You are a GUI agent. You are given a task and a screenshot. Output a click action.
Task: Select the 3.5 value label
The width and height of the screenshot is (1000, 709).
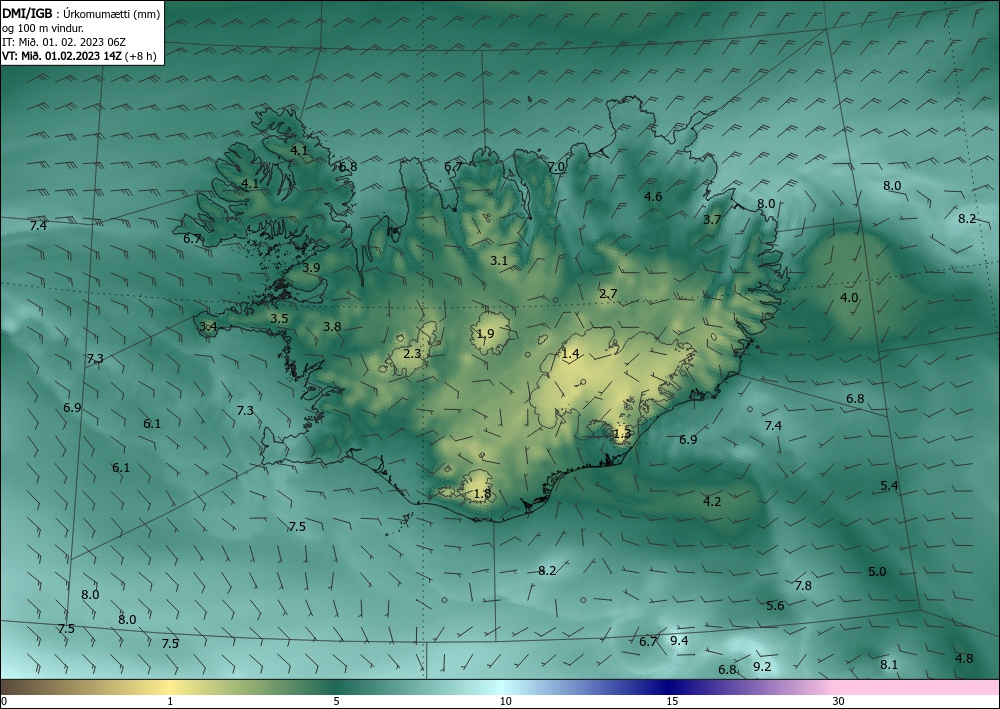(279, 318)
